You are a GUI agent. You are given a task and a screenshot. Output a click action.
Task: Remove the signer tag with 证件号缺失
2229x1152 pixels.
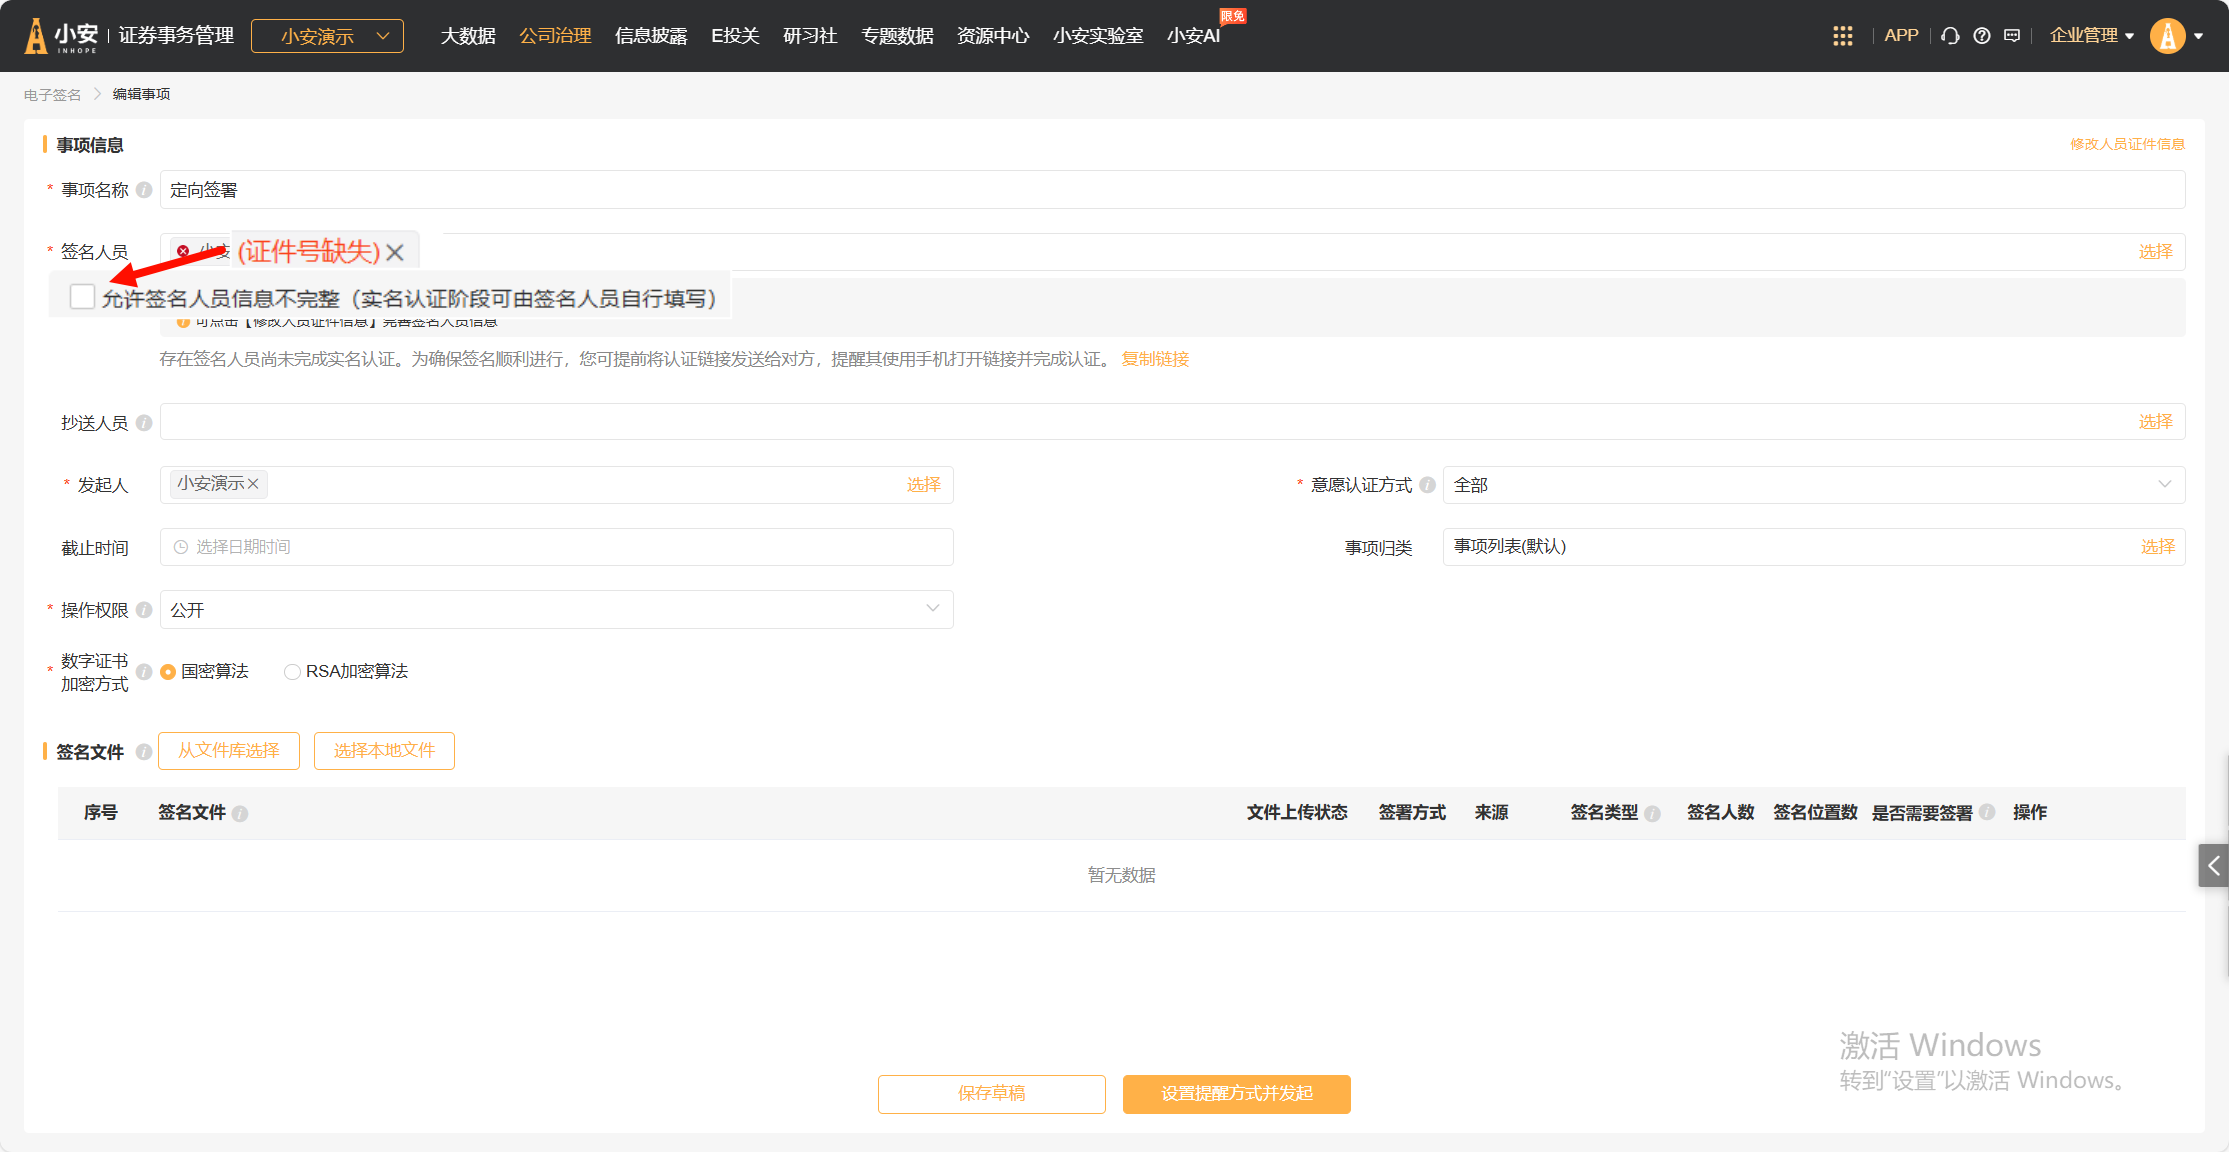(x=395, y=253)
